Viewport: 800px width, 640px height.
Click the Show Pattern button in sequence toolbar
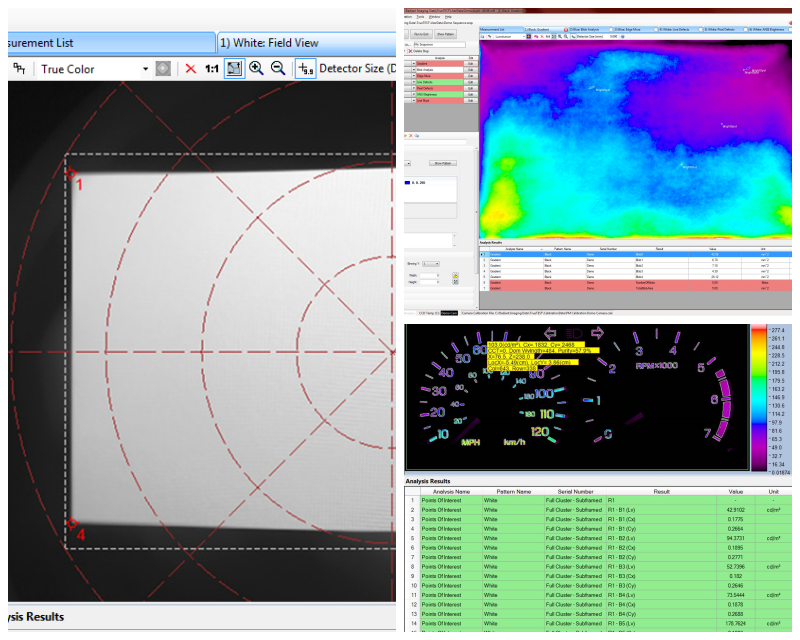tap(445, 34)
